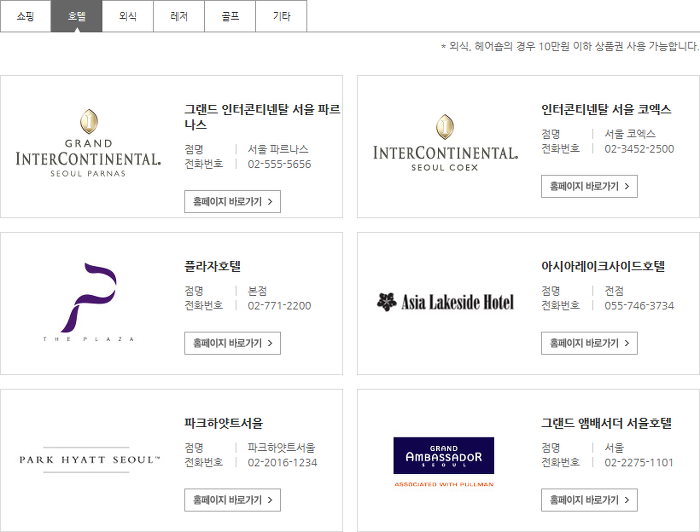Click phone number 02-2016-1234
This screenshot has height=532, width=700.
coord(283,463)
